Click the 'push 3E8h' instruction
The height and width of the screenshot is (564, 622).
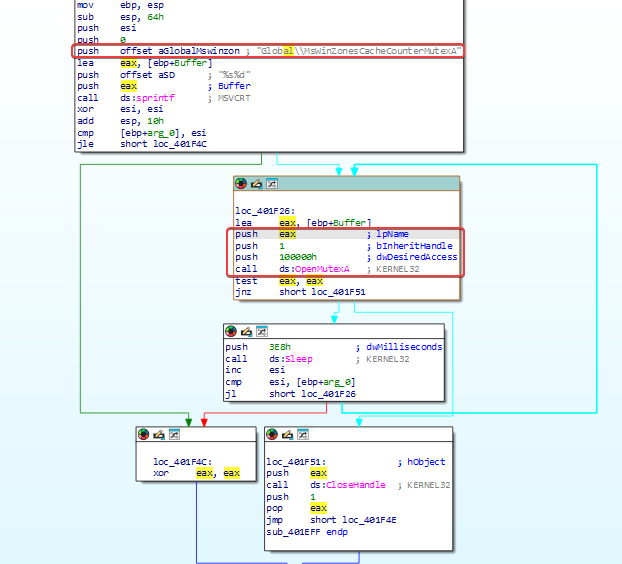point(258,347)
